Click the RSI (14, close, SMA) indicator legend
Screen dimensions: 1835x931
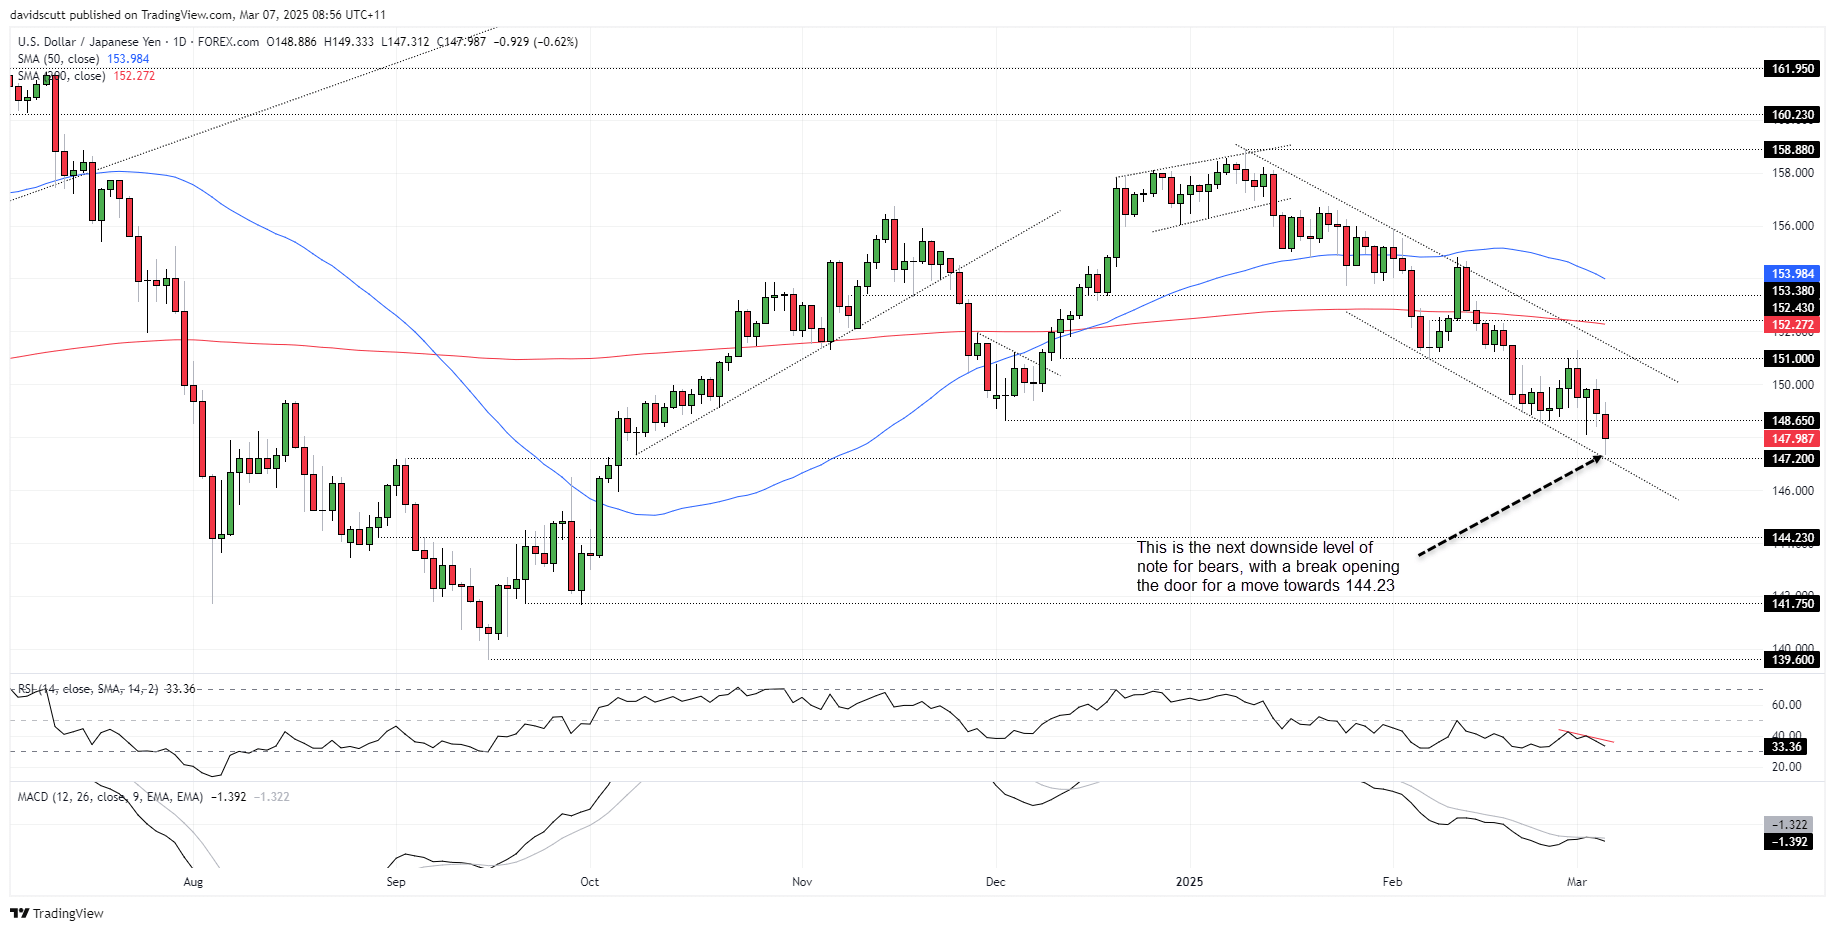pyautogui.click(x=106, y=689)
